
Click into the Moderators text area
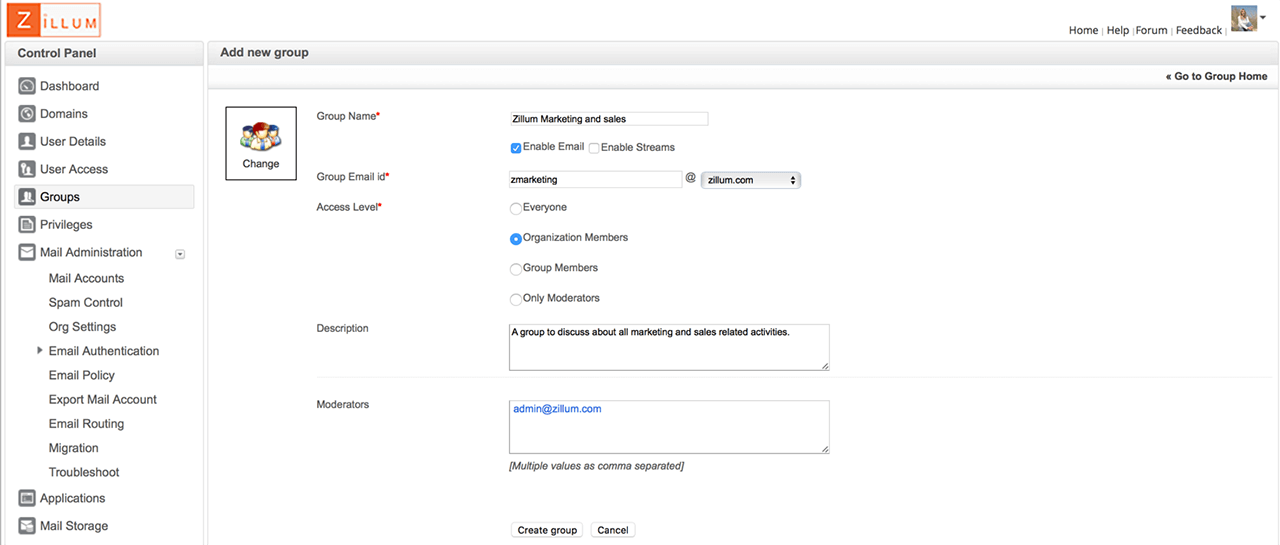(669, 428)
